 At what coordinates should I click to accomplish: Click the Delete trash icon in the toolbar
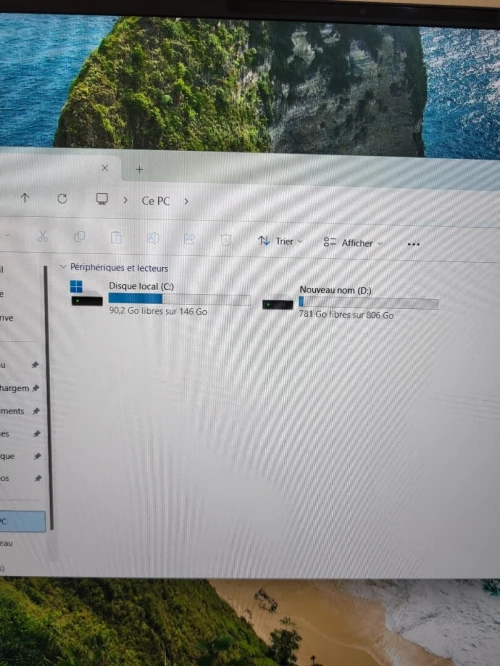click(x=226, y=240)
